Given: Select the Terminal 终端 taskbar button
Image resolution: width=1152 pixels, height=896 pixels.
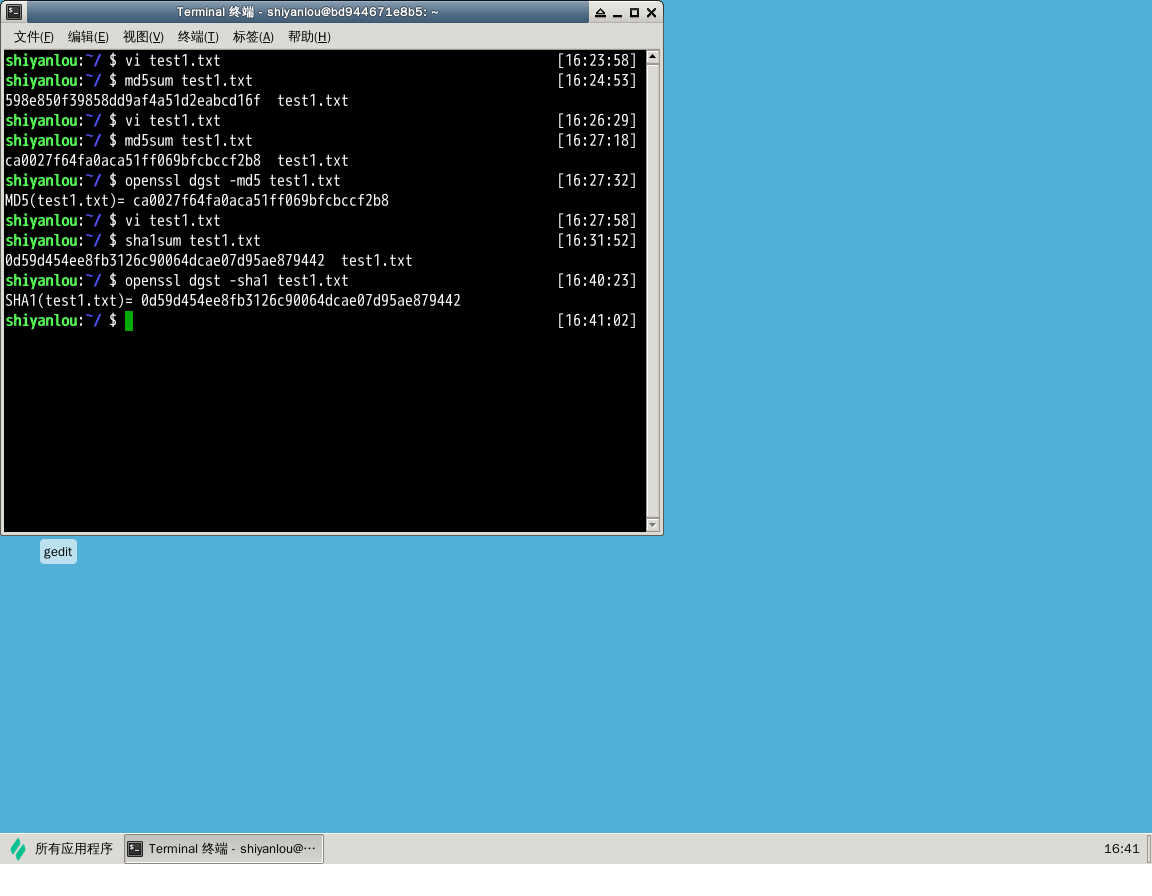Looking at the screenshot, I should coord(224,849).
